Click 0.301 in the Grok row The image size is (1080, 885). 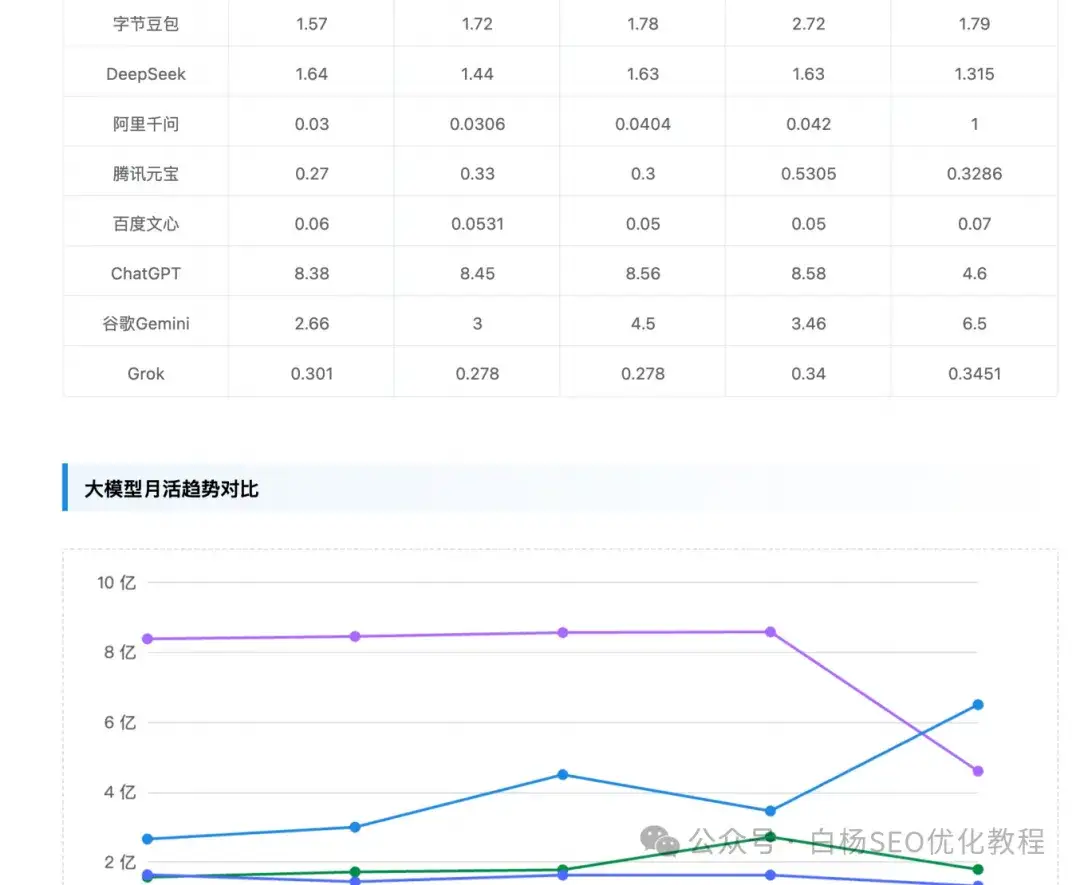[311, 374]
